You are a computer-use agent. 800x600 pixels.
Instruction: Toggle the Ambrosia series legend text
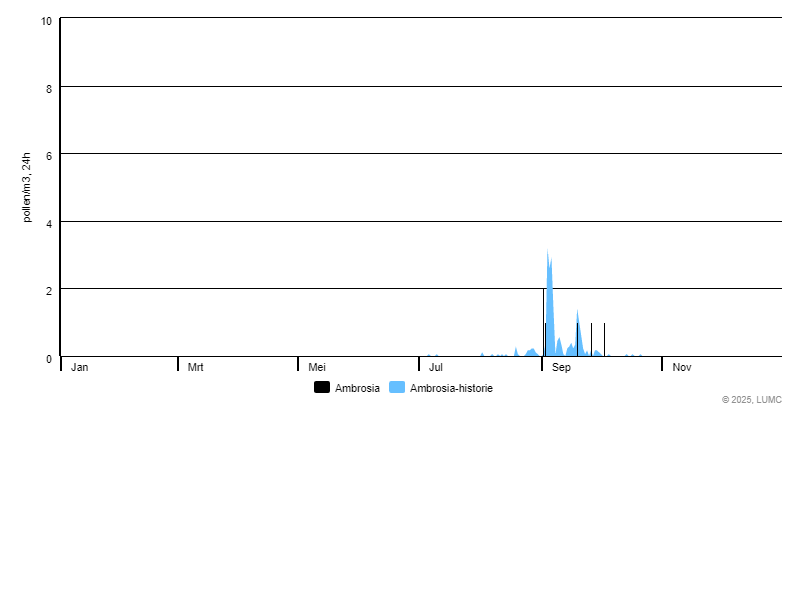tap(357, 388)
